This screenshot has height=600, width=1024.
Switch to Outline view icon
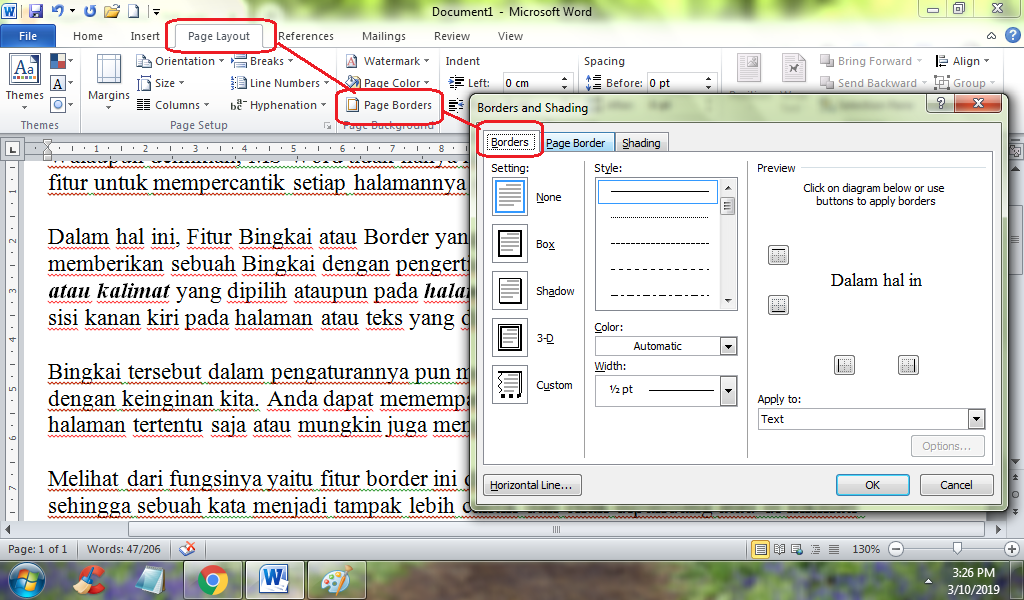tap(816, 549)
